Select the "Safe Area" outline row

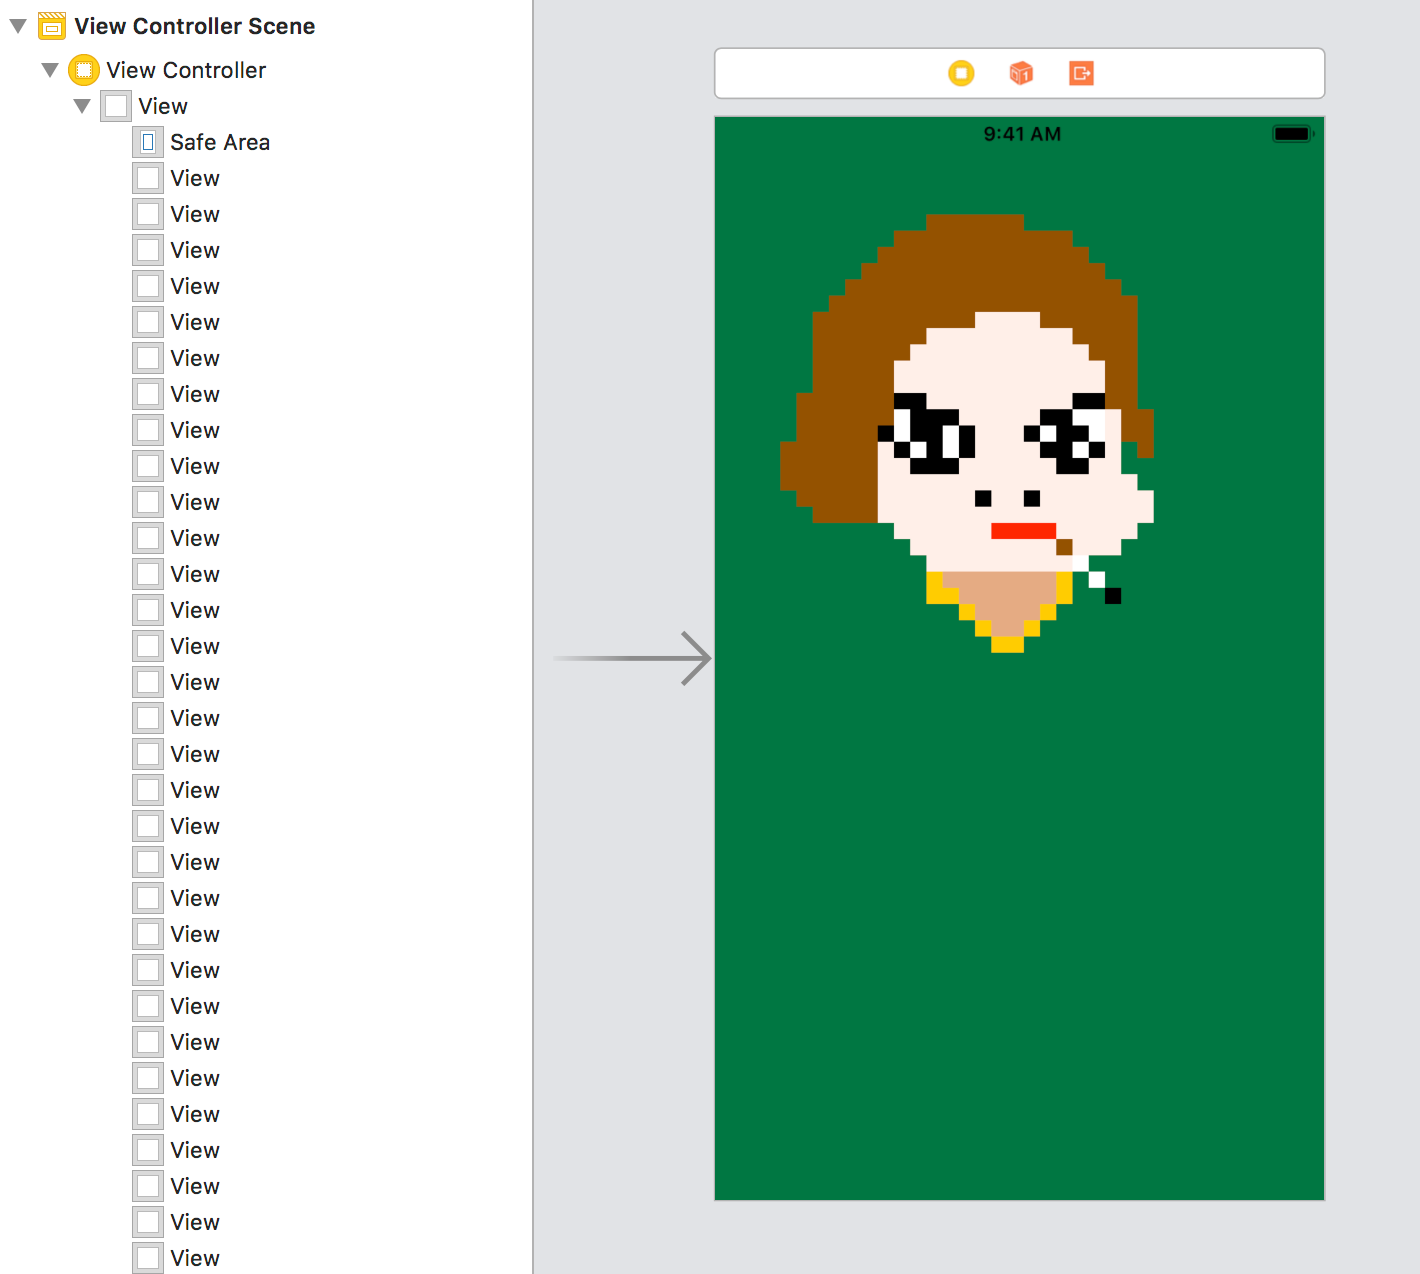[266, 142]
